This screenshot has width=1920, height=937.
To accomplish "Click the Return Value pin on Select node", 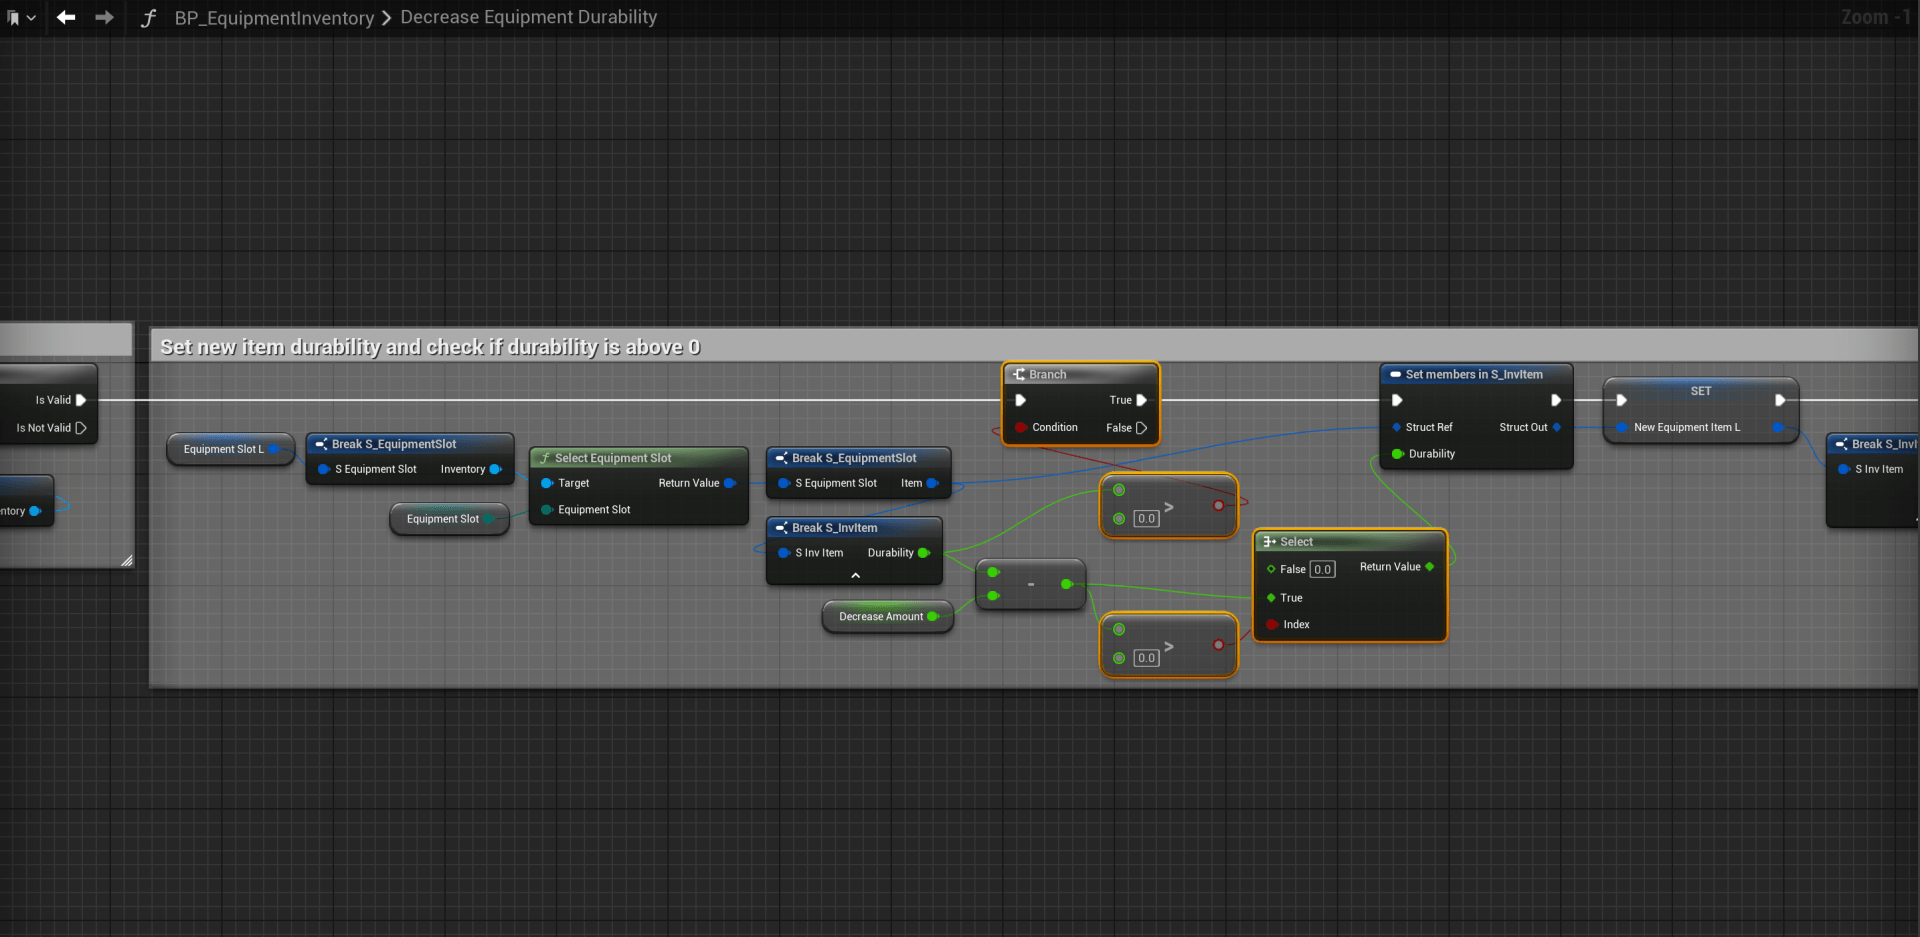I will 1430,567.
